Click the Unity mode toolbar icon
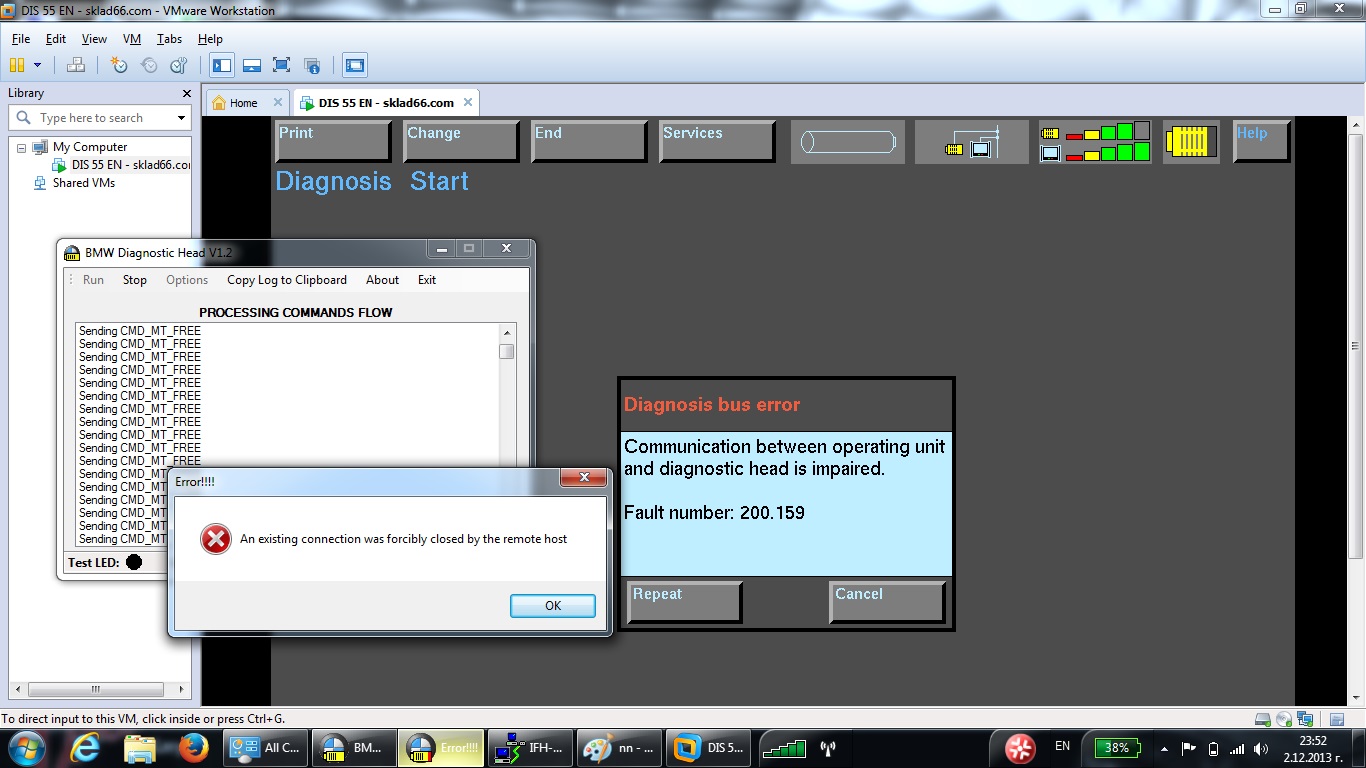This screenshot has height=768, width=1366. (312, 65)
